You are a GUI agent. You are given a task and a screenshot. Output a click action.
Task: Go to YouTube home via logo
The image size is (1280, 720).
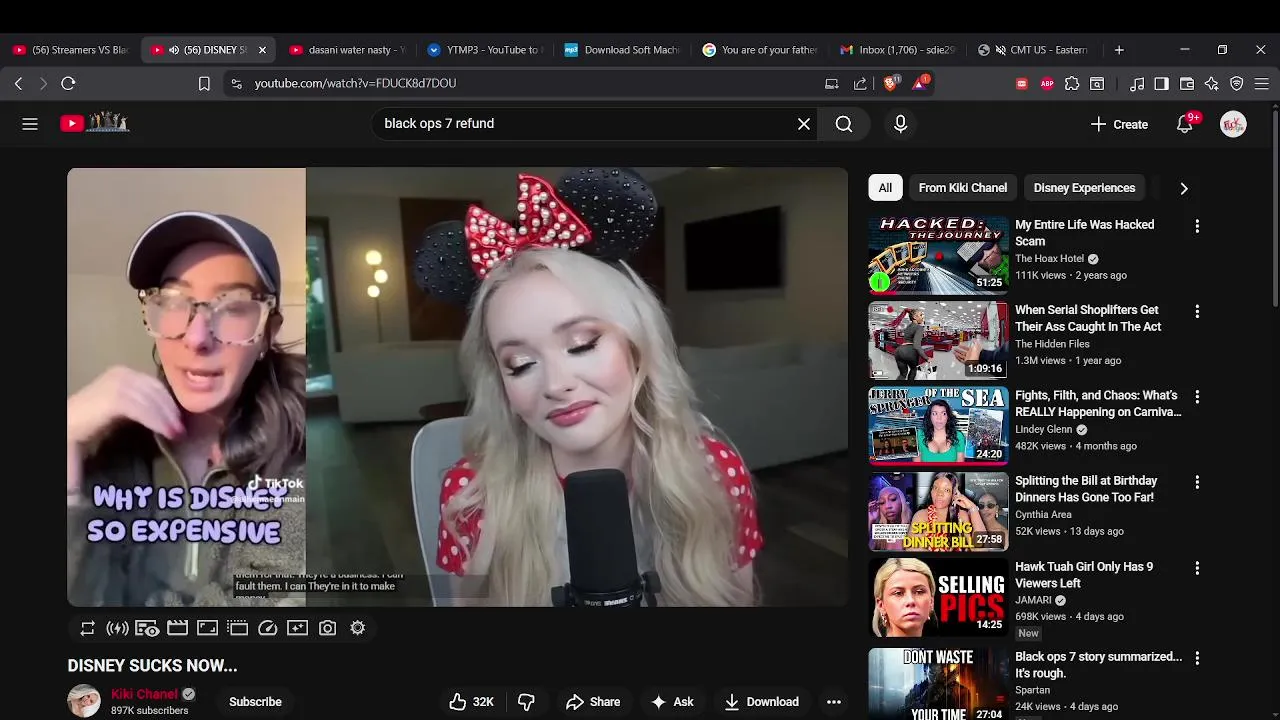pos(94,123)
